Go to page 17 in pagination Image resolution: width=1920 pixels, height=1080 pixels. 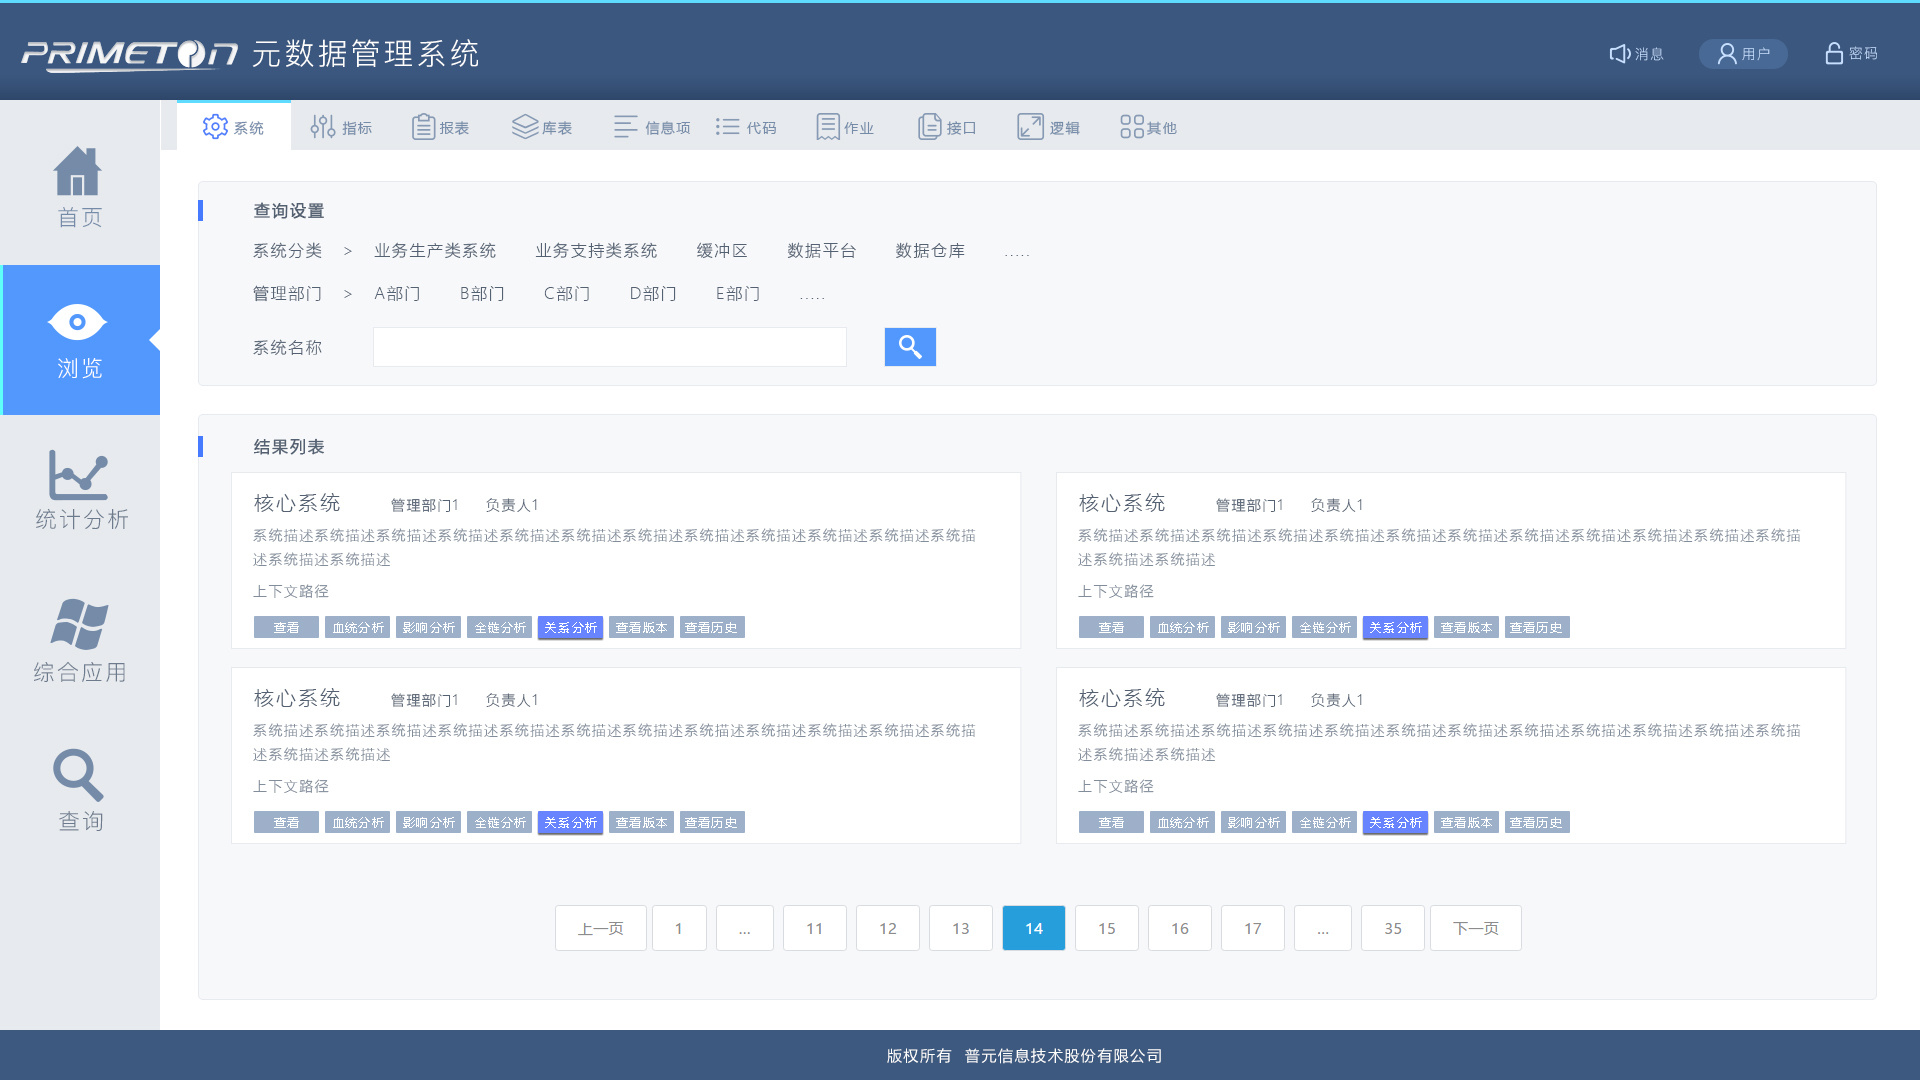pyautogui.click(x=1252, y=928)
